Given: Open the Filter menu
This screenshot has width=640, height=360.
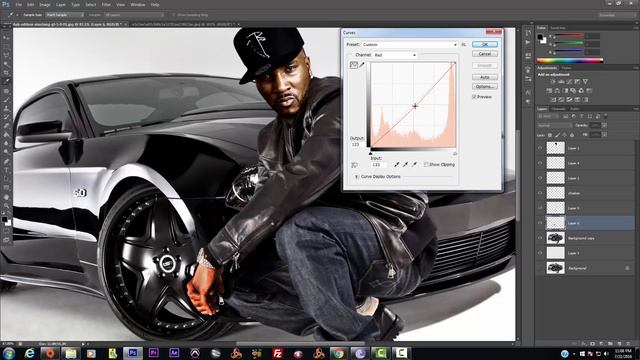Looking at the screenshot, I should [x=106, y=5].
